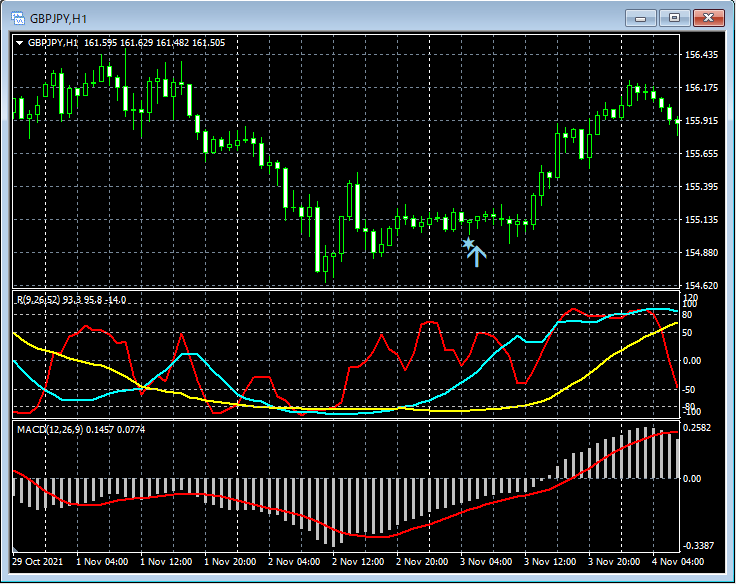This screenshot has height=585, width=737.
Task: Select the MACD(12,26,9) indicator label
Action: click(x=48, y=429)
